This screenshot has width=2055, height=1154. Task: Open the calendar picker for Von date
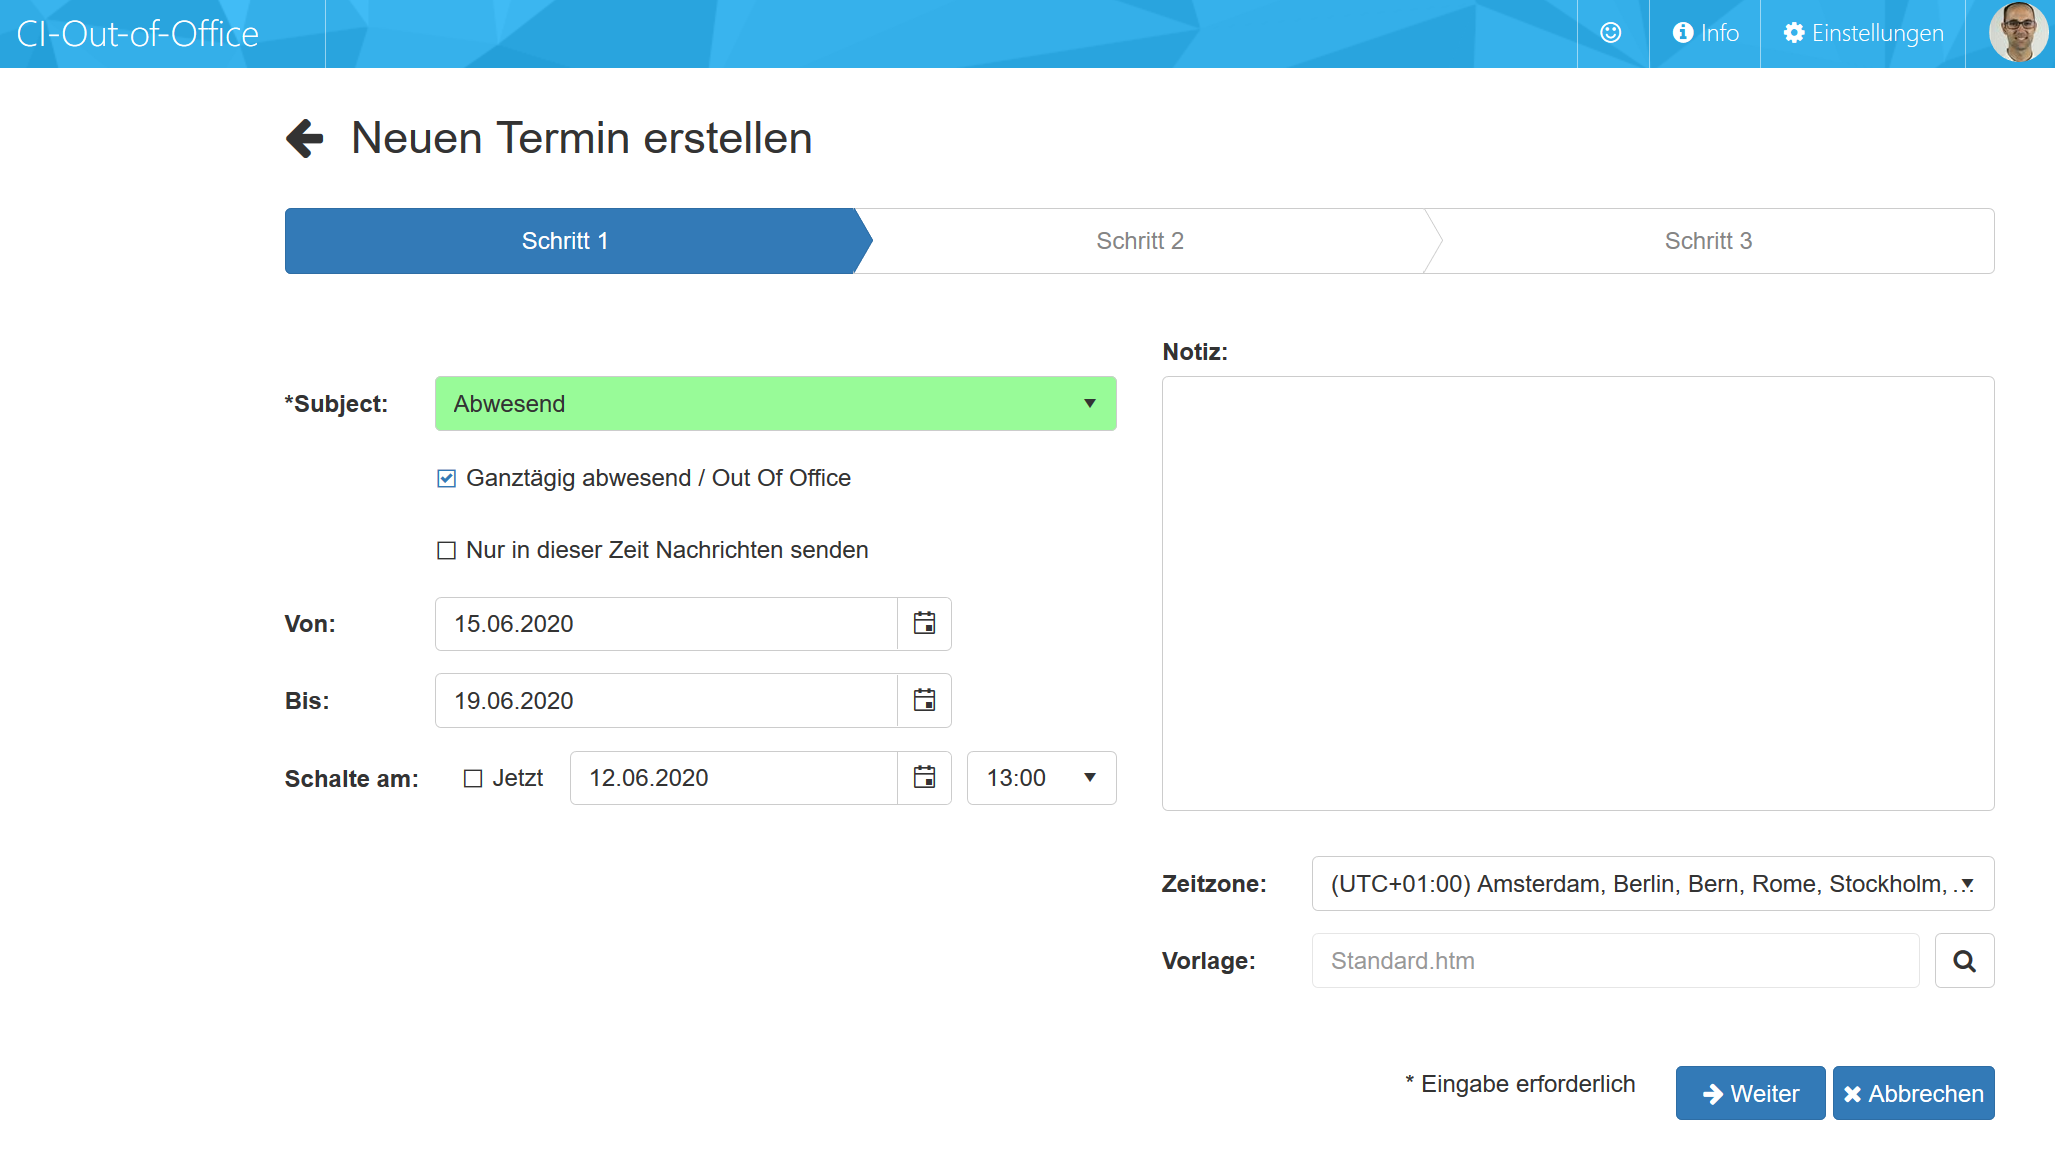[x=924, y=624]
